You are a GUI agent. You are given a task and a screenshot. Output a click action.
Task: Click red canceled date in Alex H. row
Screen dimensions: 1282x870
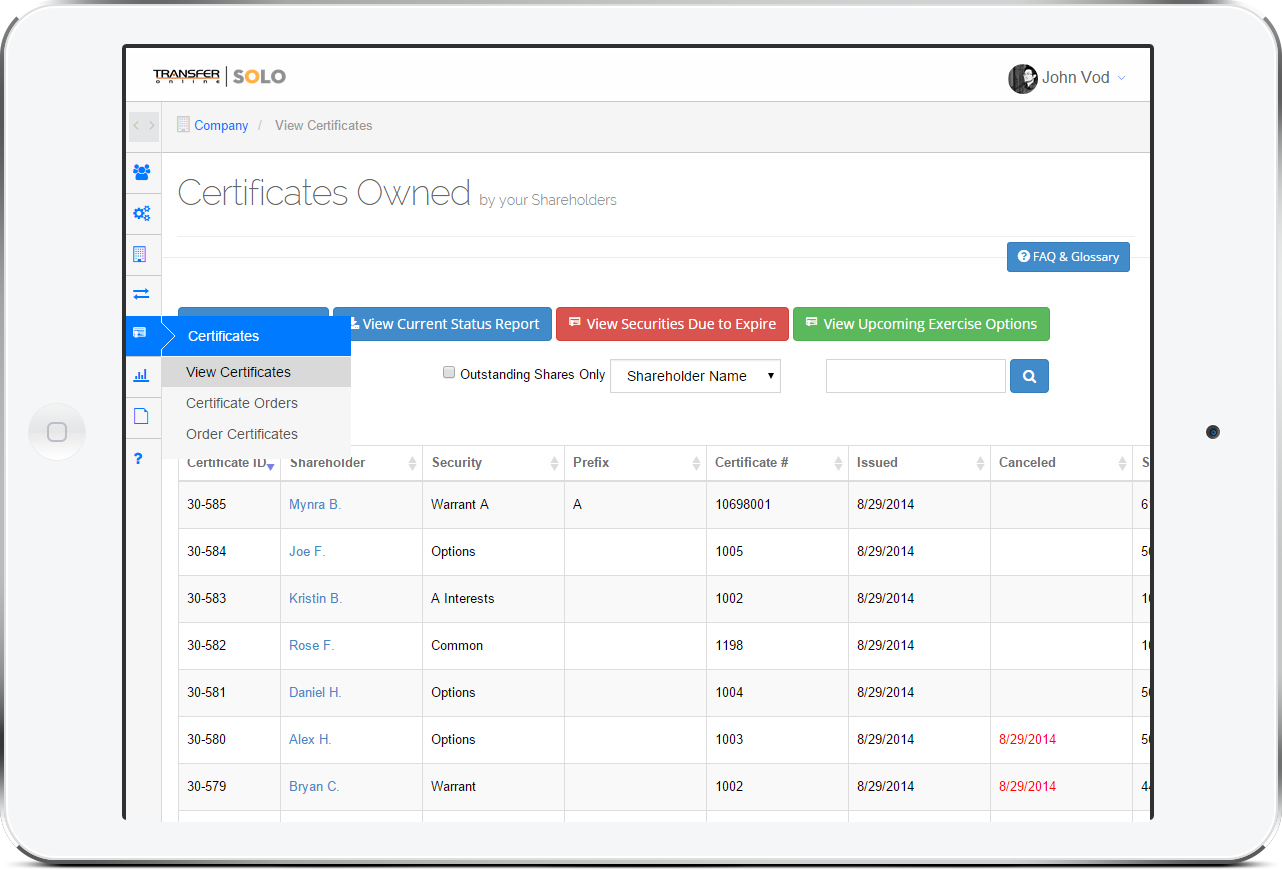coord(1027,740)
